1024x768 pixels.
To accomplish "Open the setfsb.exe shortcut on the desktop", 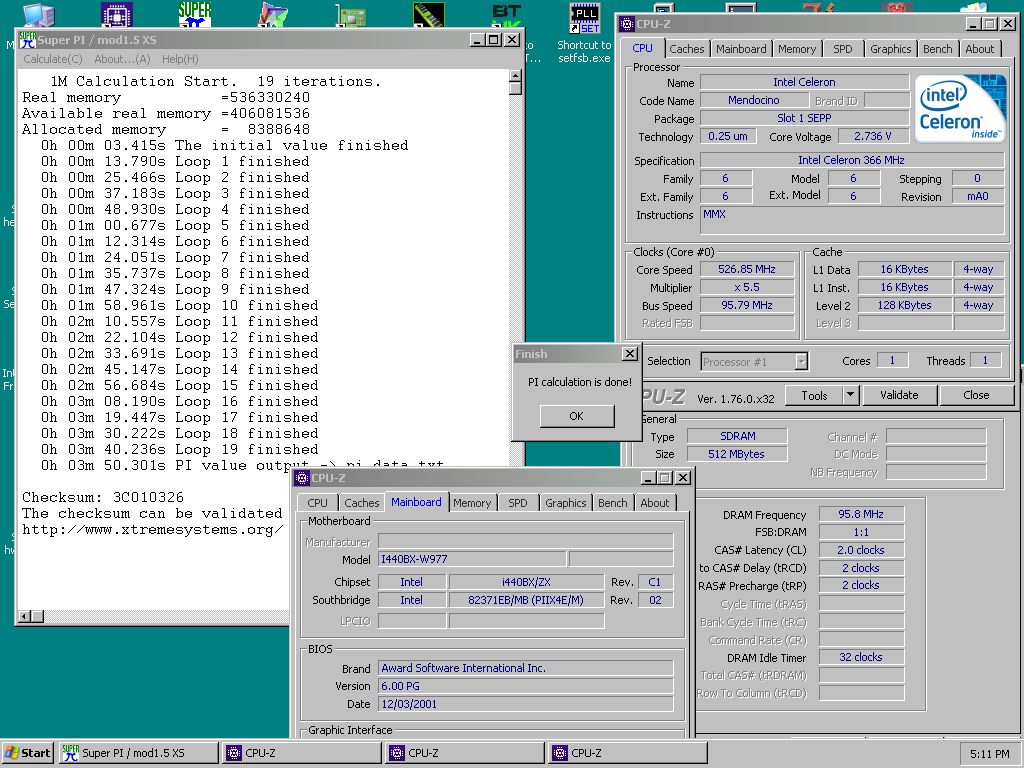I will (584, 33).
